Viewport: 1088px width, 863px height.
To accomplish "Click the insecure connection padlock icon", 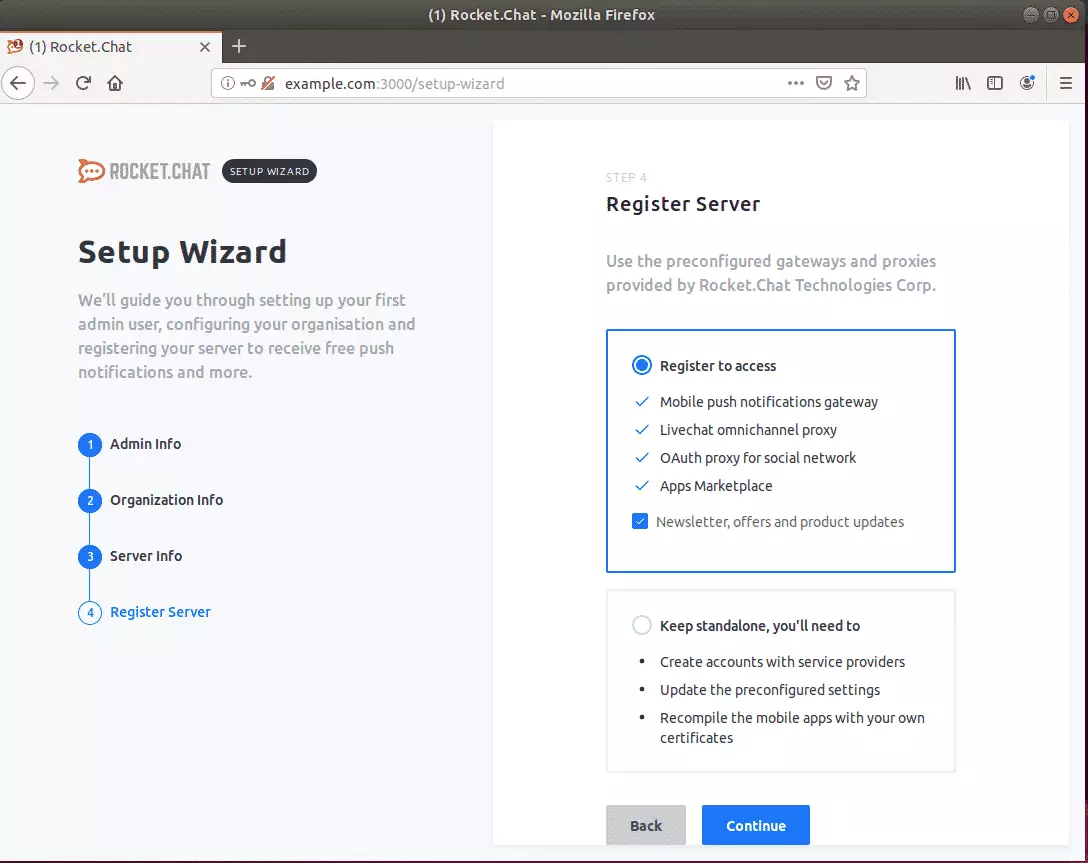I will click(x=269, y=83).
